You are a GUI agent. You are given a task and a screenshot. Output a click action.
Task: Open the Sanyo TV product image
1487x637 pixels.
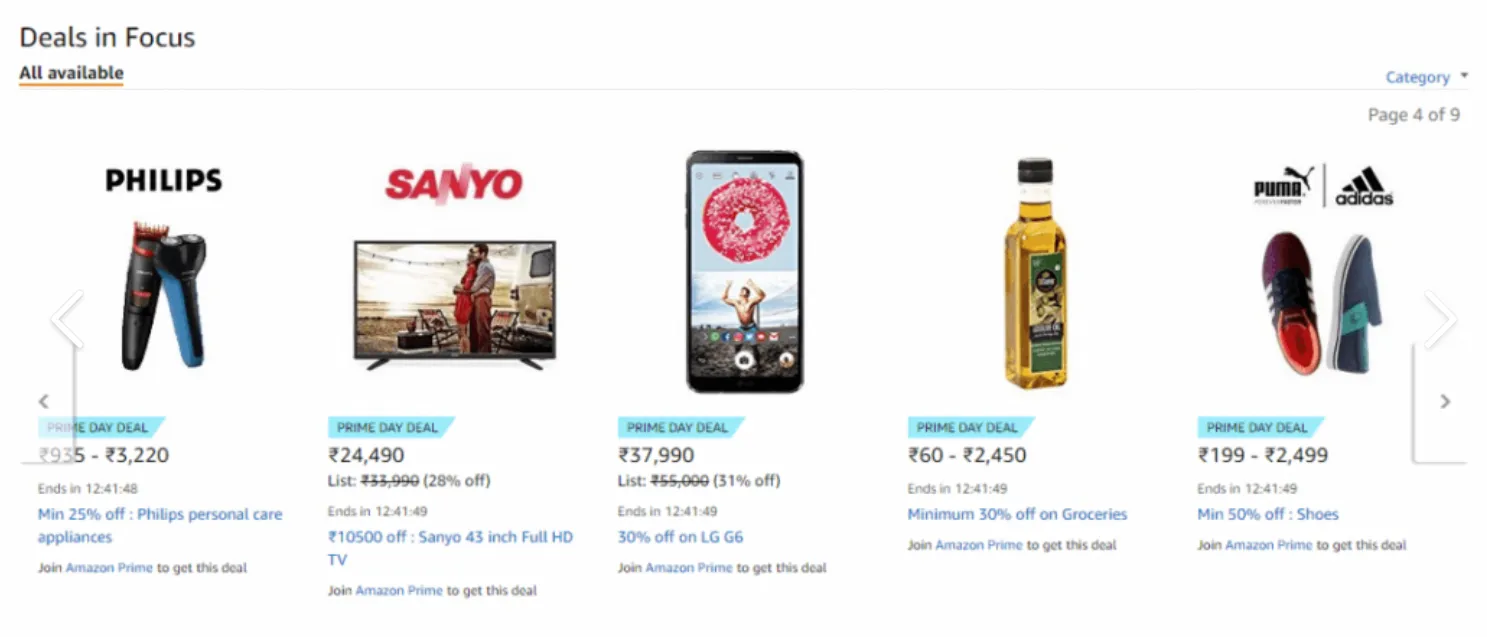(x=455, y=305)
